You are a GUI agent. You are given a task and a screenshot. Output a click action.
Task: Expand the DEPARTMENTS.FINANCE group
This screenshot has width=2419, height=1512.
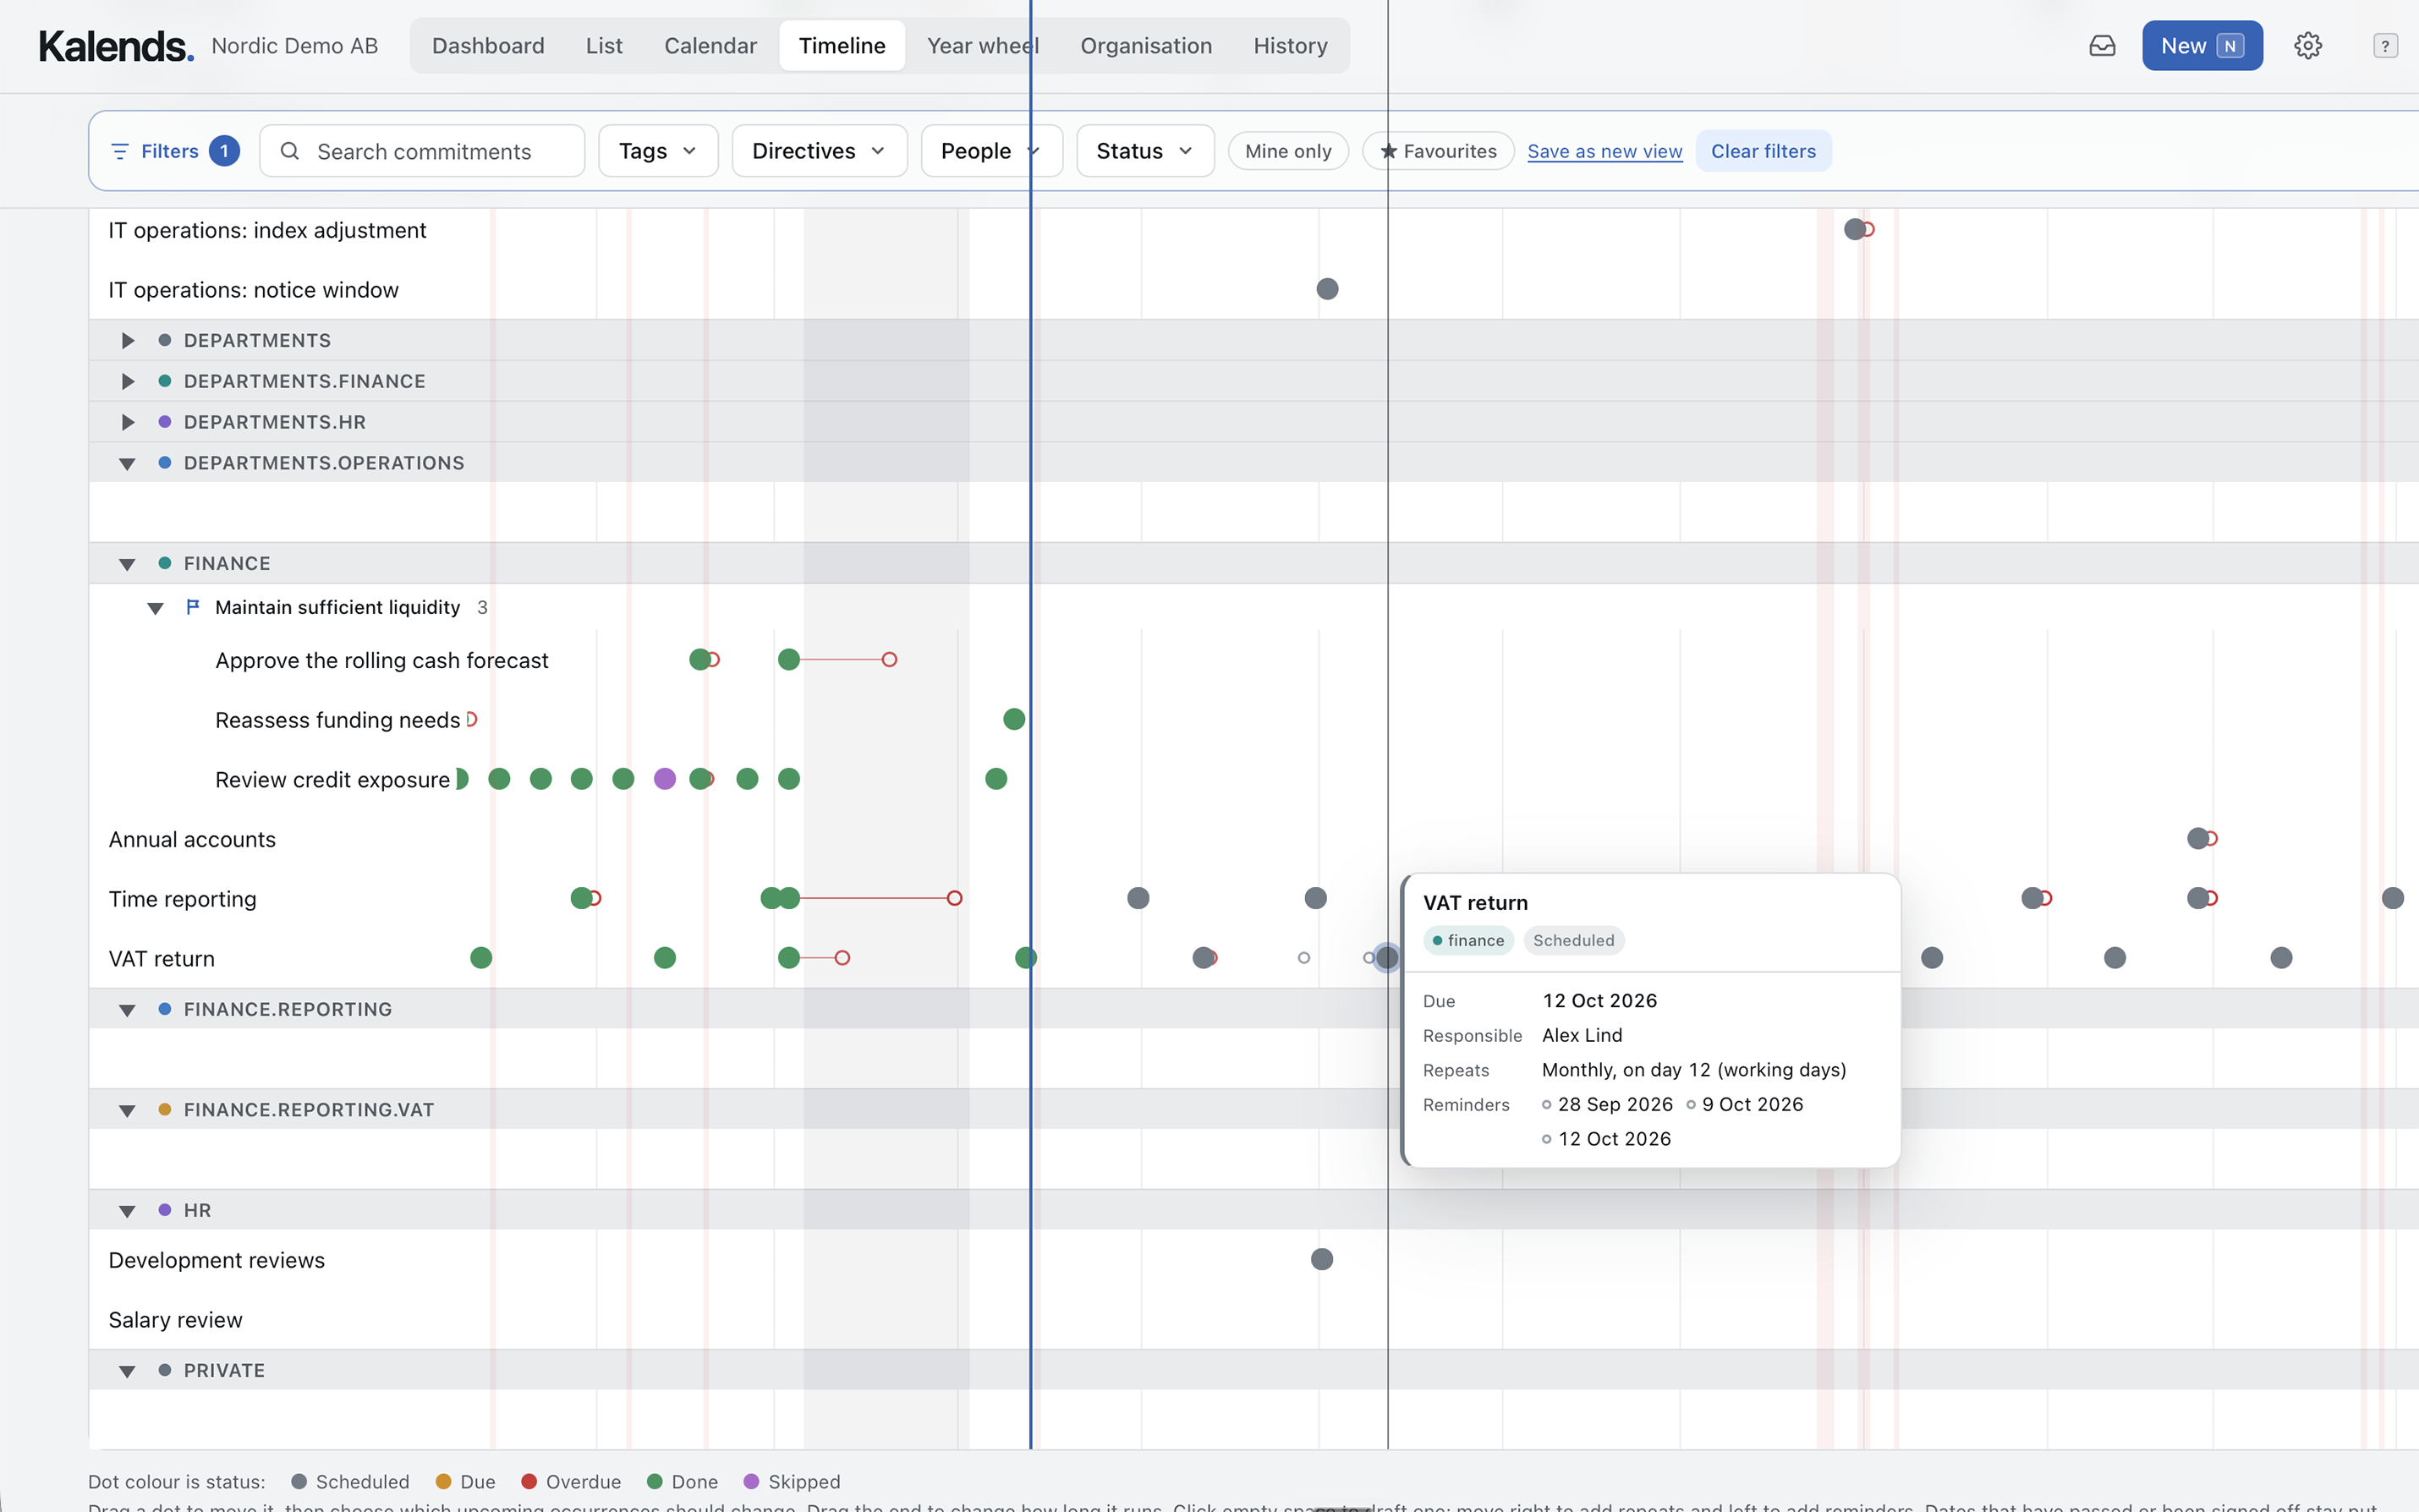(127, 381)
